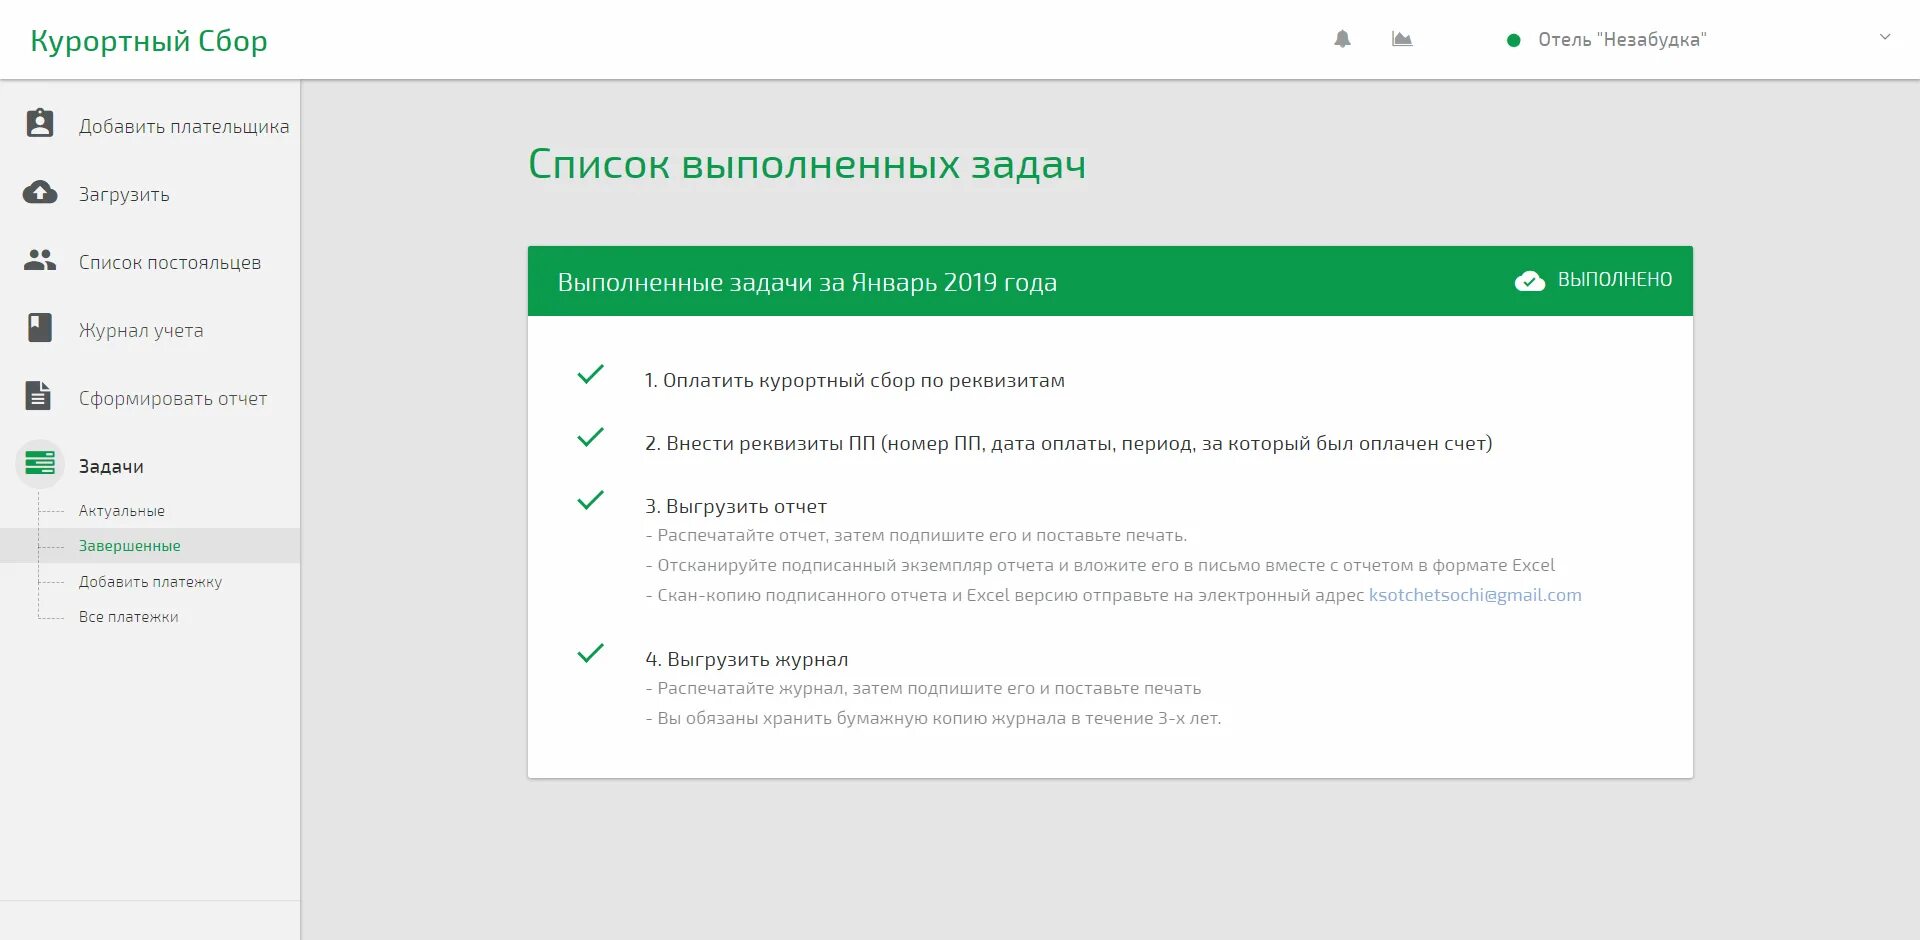Viewport: 1920px width, 940px height.
Task: Click line Вы обязаны хранить бумажную копию
Action: coord(933,718)
